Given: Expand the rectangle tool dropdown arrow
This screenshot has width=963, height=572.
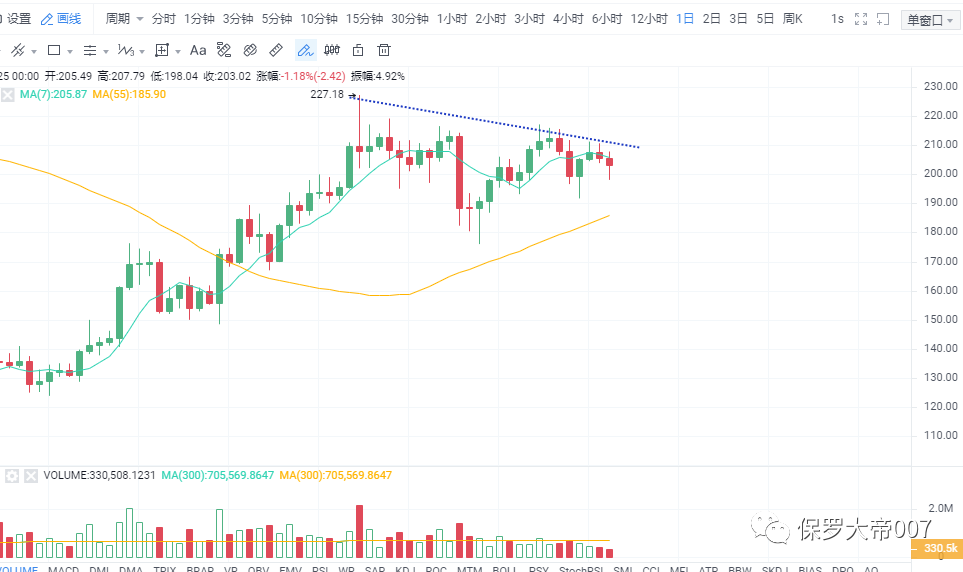Looking at the screenshot, I should coord(69,52).
